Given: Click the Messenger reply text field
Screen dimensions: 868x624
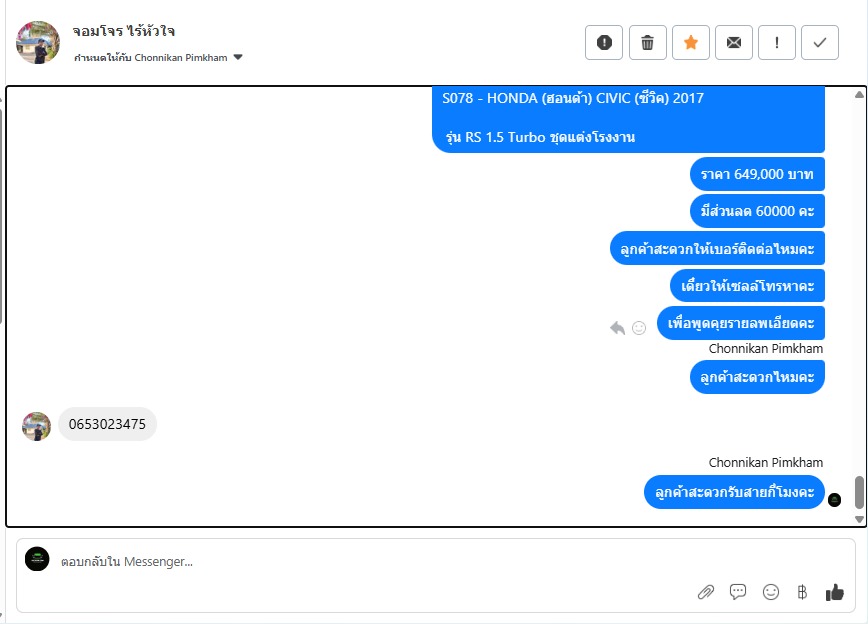Looking at the screenshot, I should (365, 561).
